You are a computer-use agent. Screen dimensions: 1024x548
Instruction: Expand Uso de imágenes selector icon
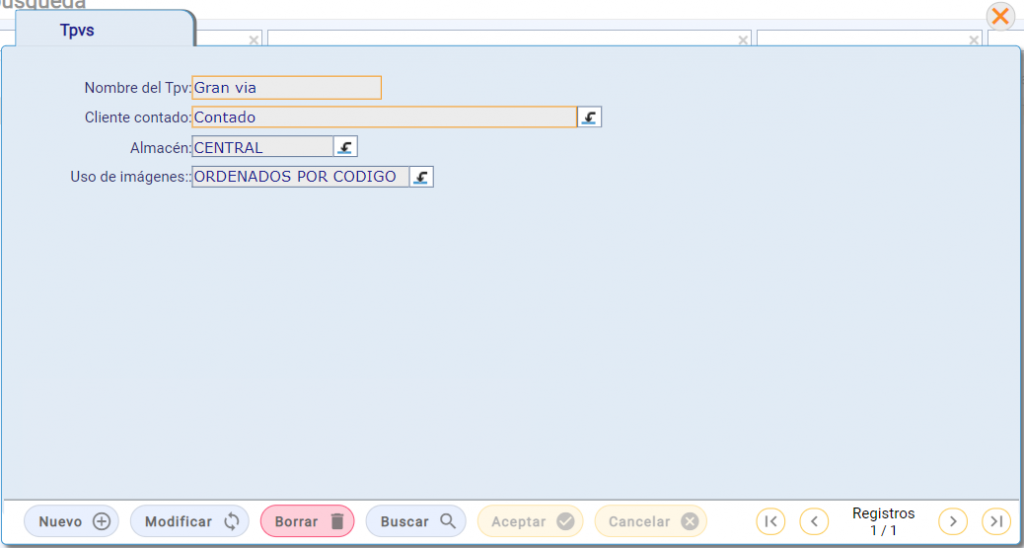pos(422,176)
